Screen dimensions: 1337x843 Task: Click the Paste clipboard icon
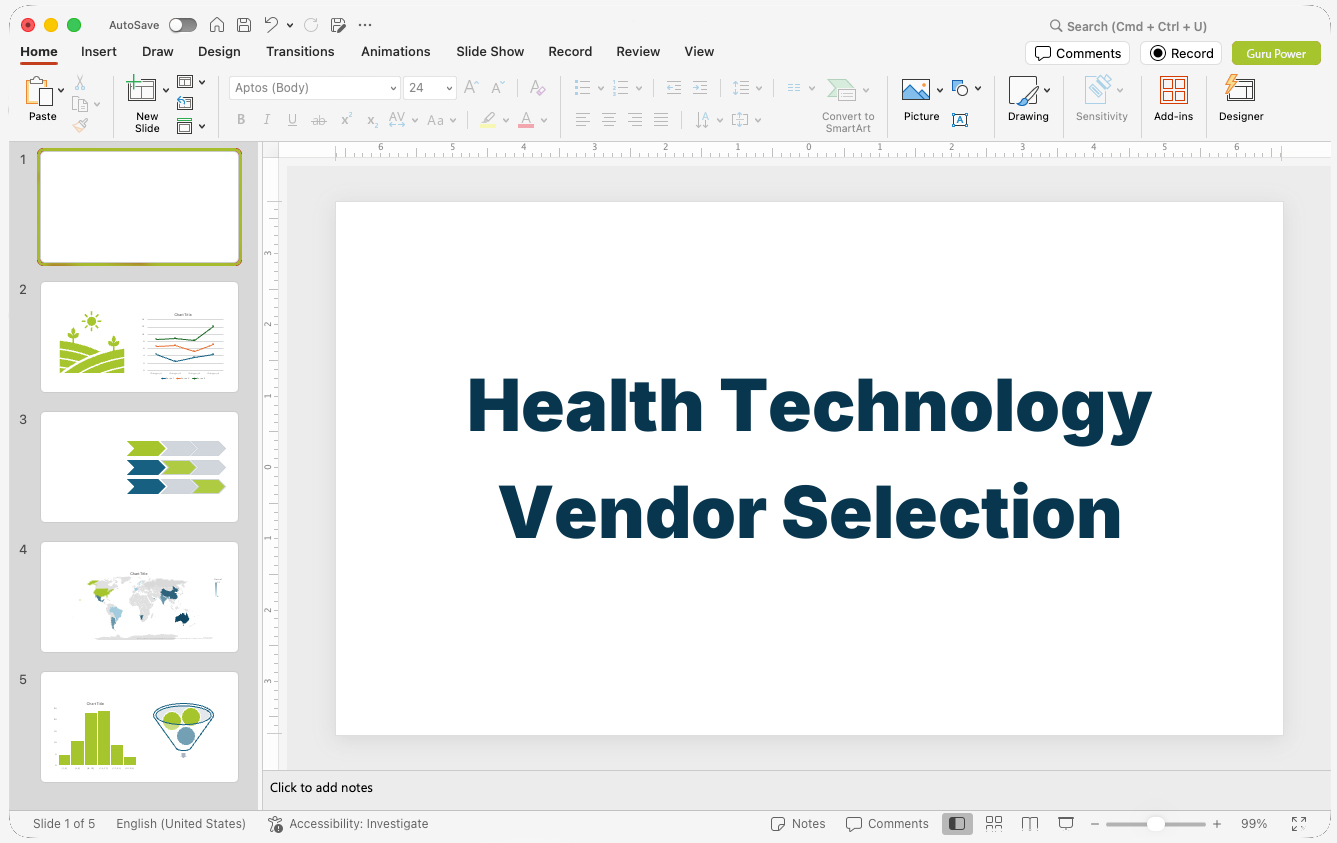(x=39, y=91)
